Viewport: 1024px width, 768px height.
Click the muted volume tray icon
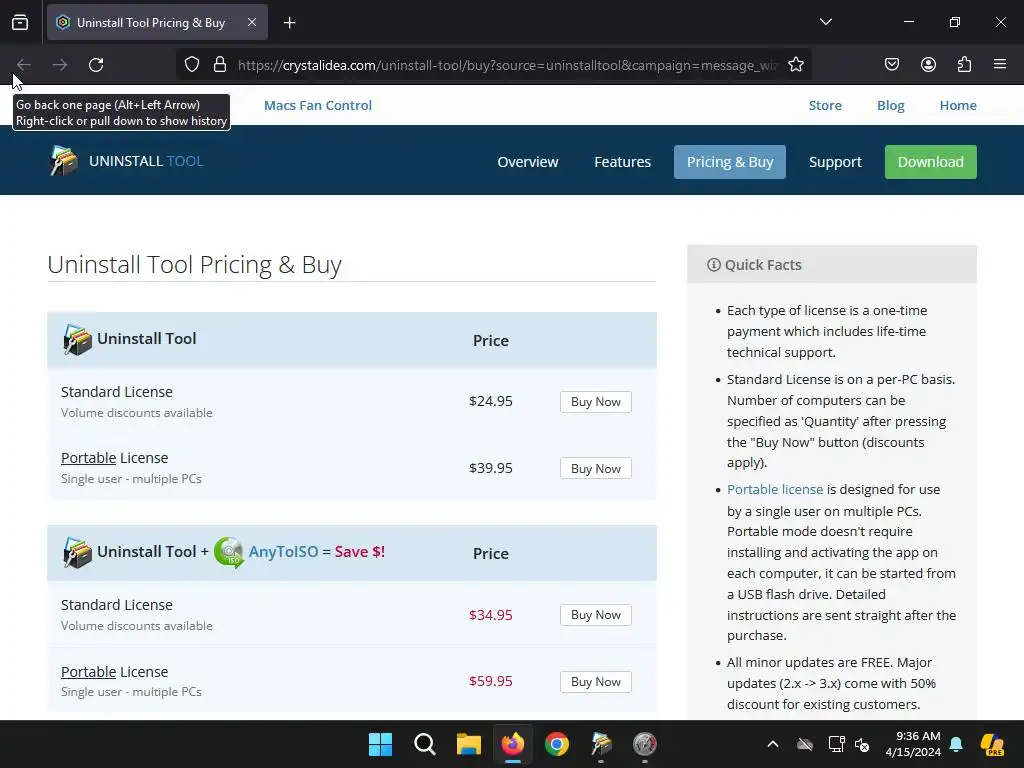click(x=863, y=744)
